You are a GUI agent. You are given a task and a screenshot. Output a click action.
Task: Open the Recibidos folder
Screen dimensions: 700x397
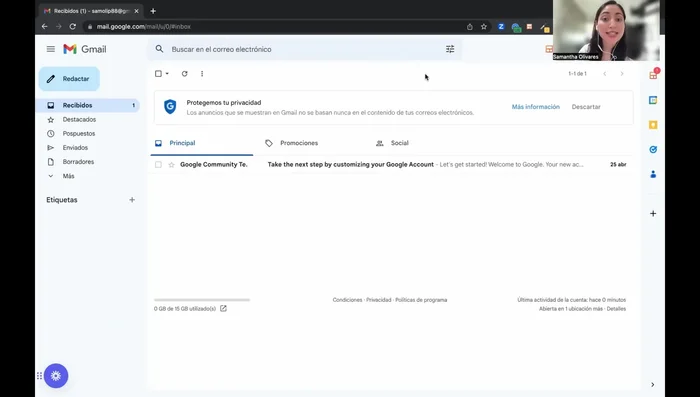pos(89,105)
